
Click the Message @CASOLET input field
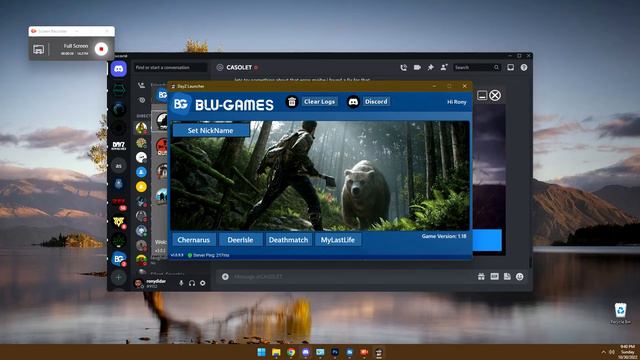click(x=351, y=277)
